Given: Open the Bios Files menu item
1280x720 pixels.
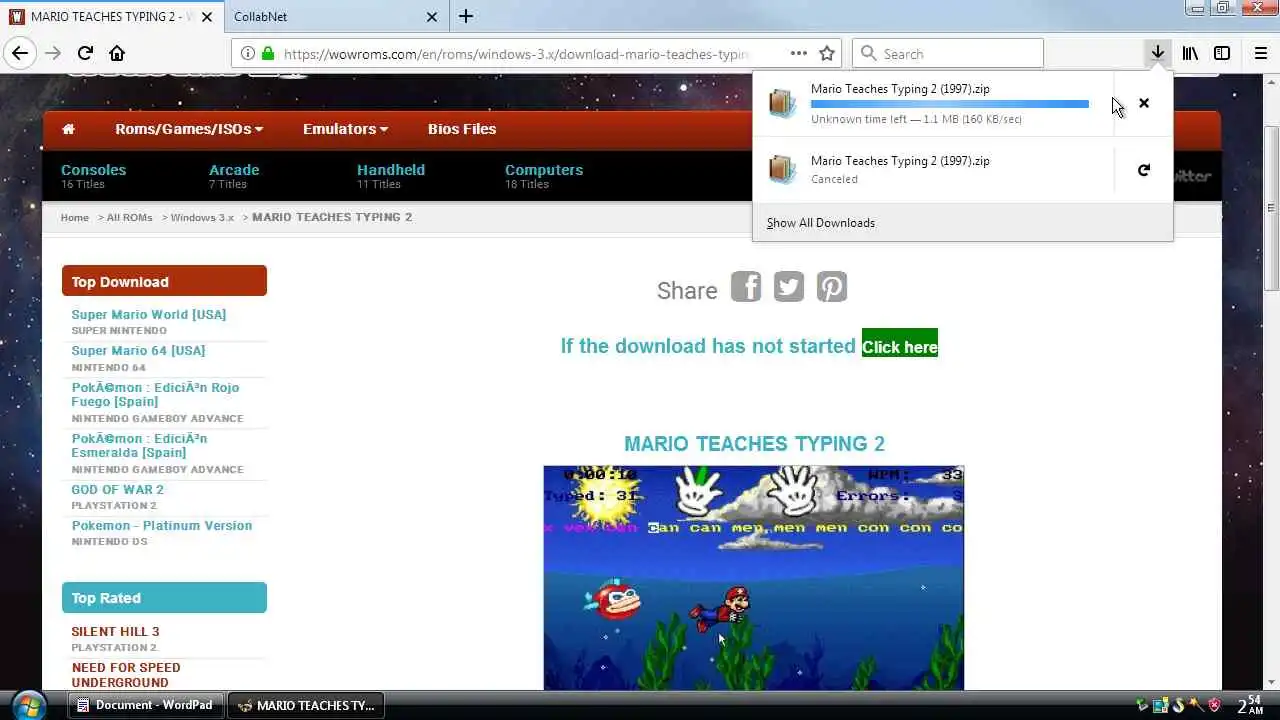Looking at the screenshot, I should 462,129.
